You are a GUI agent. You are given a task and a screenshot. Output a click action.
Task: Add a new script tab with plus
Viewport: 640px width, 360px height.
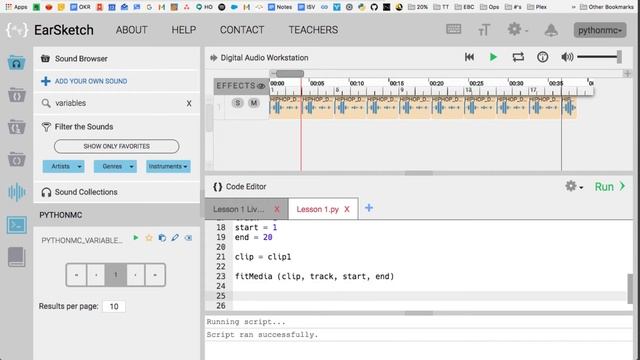[x=369, y=208]
